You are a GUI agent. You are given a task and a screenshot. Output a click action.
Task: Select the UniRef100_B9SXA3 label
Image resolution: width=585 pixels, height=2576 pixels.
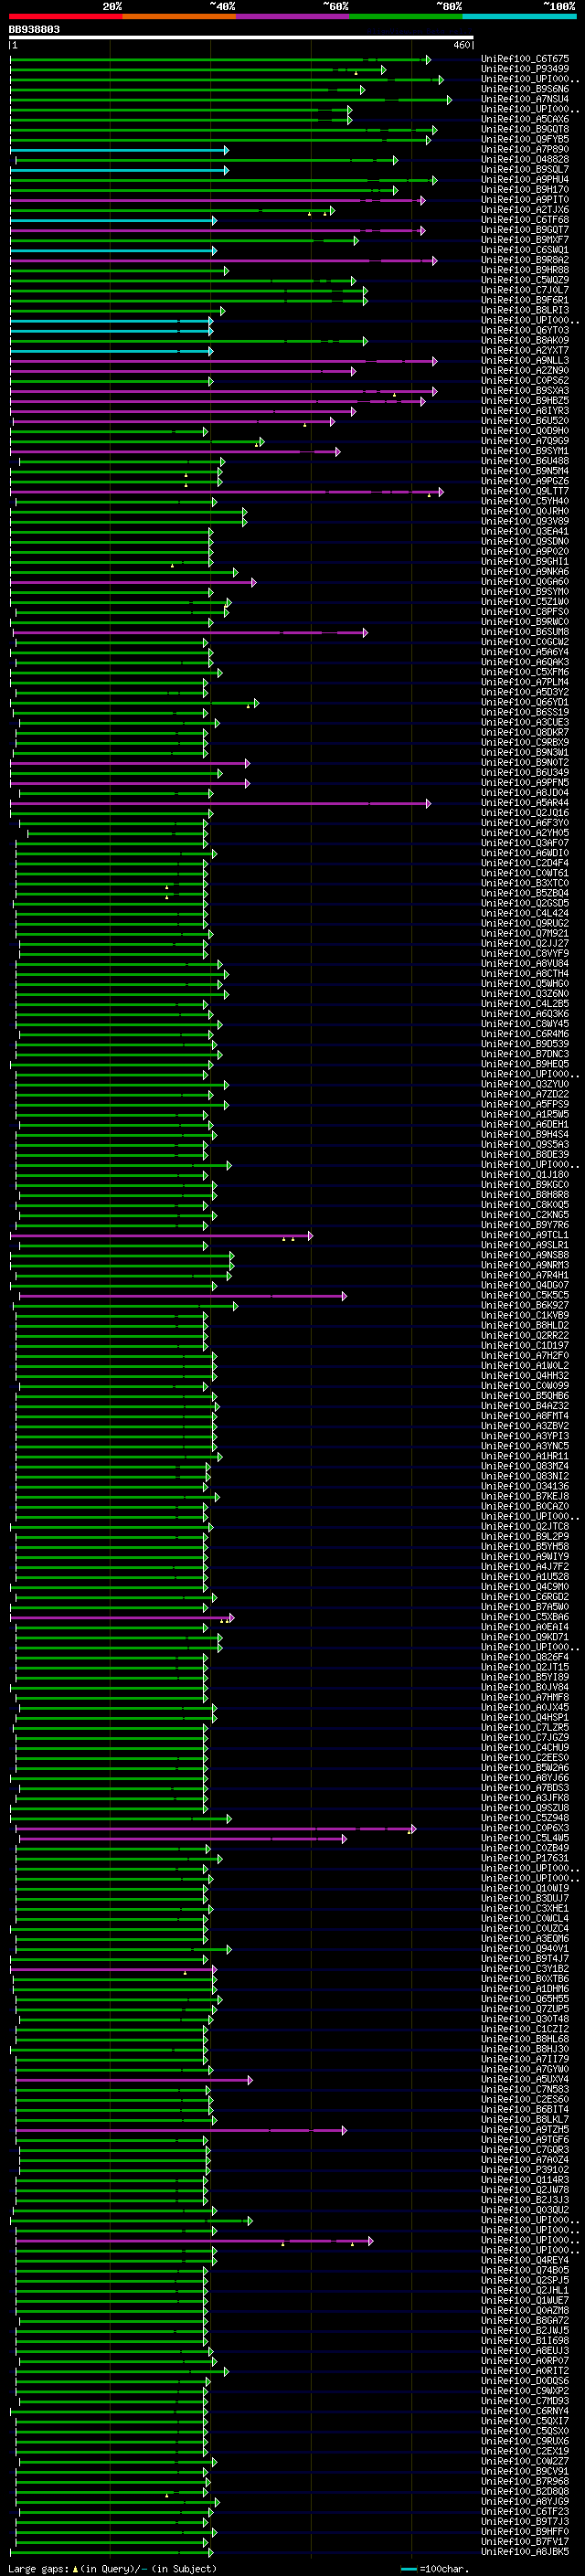(x=525, y=391)
